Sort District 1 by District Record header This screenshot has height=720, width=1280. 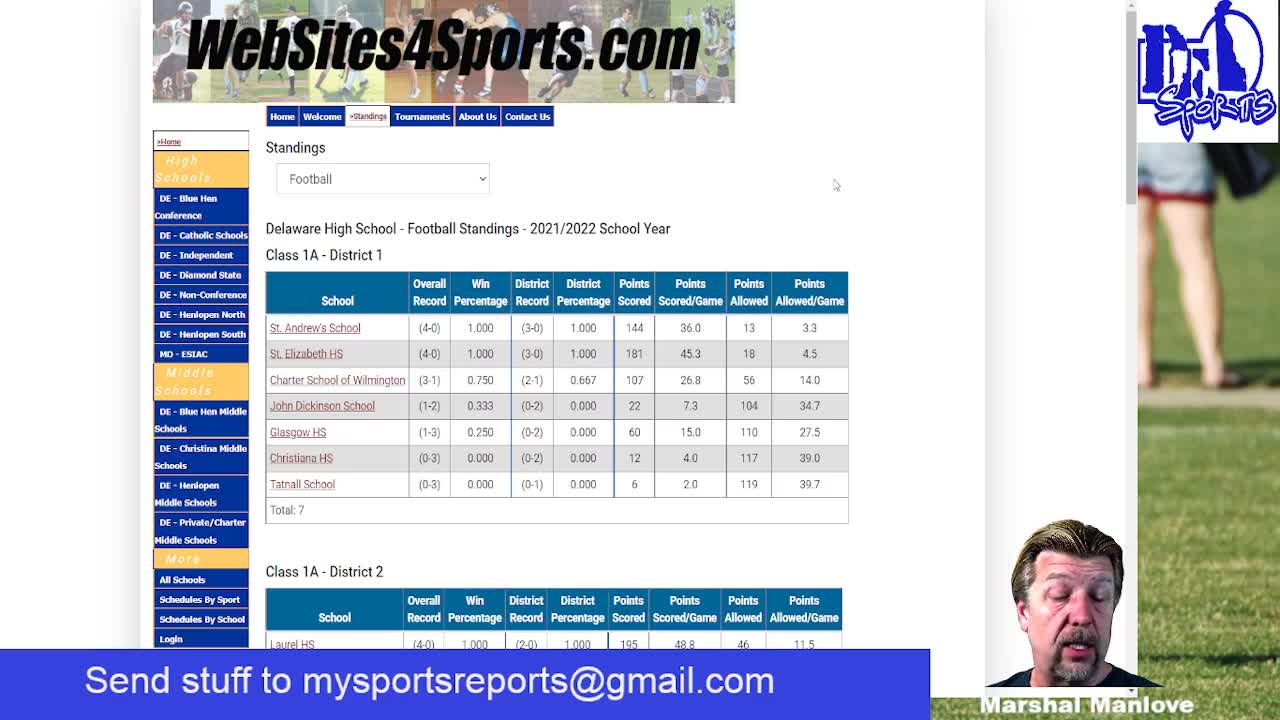tap(532, 293)
